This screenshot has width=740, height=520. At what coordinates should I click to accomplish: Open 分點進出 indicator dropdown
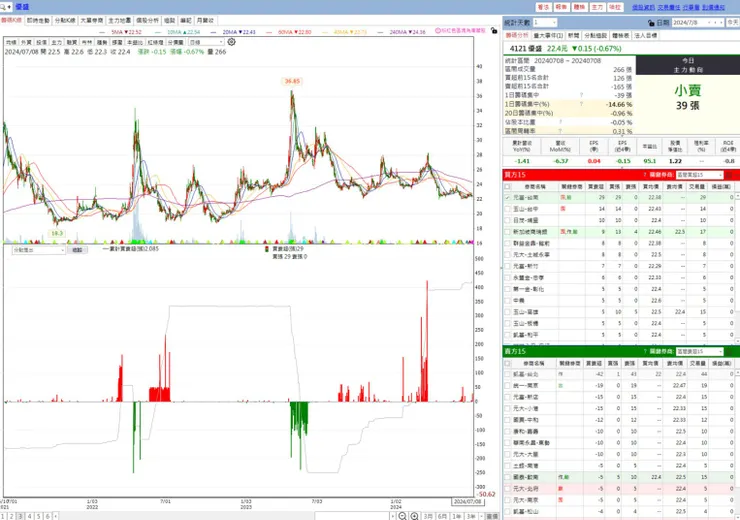[38, 250]
